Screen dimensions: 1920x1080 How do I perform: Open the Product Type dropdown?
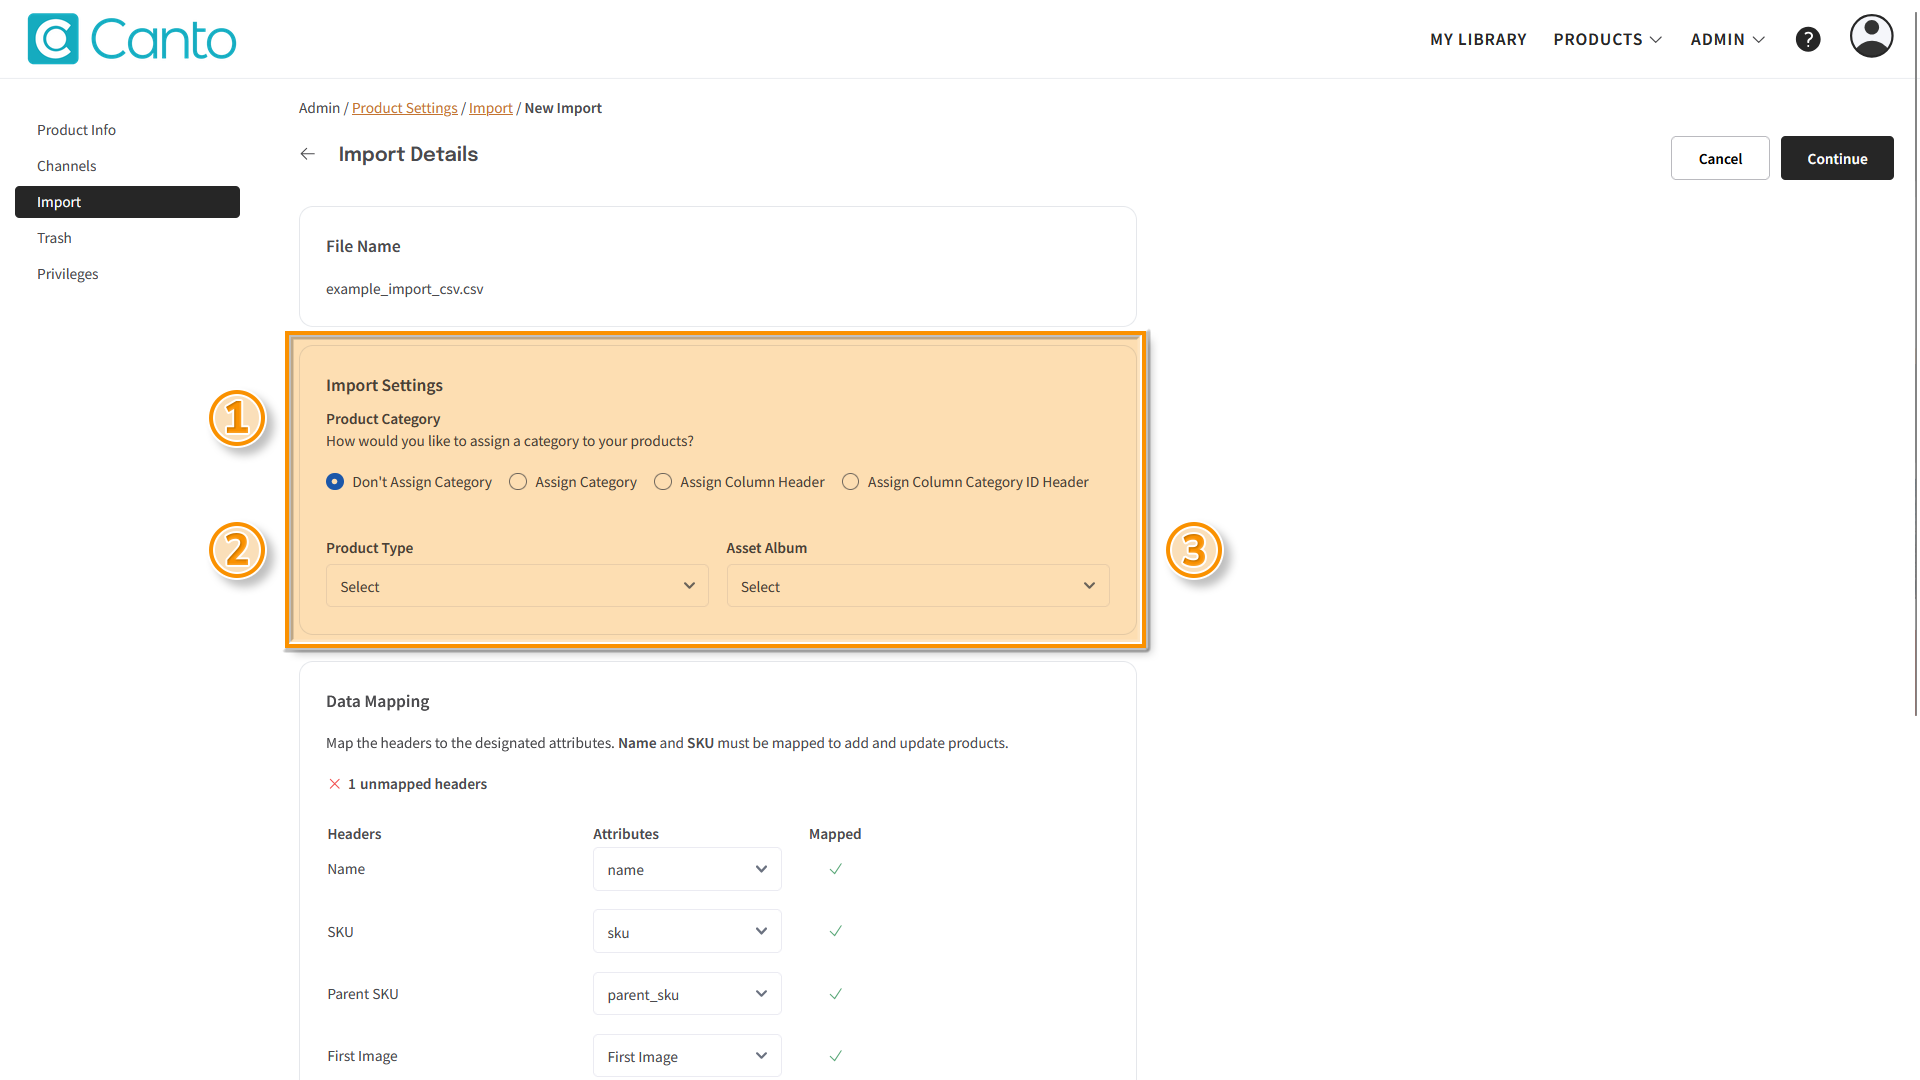pyautogui.click(x=517, y=586)
